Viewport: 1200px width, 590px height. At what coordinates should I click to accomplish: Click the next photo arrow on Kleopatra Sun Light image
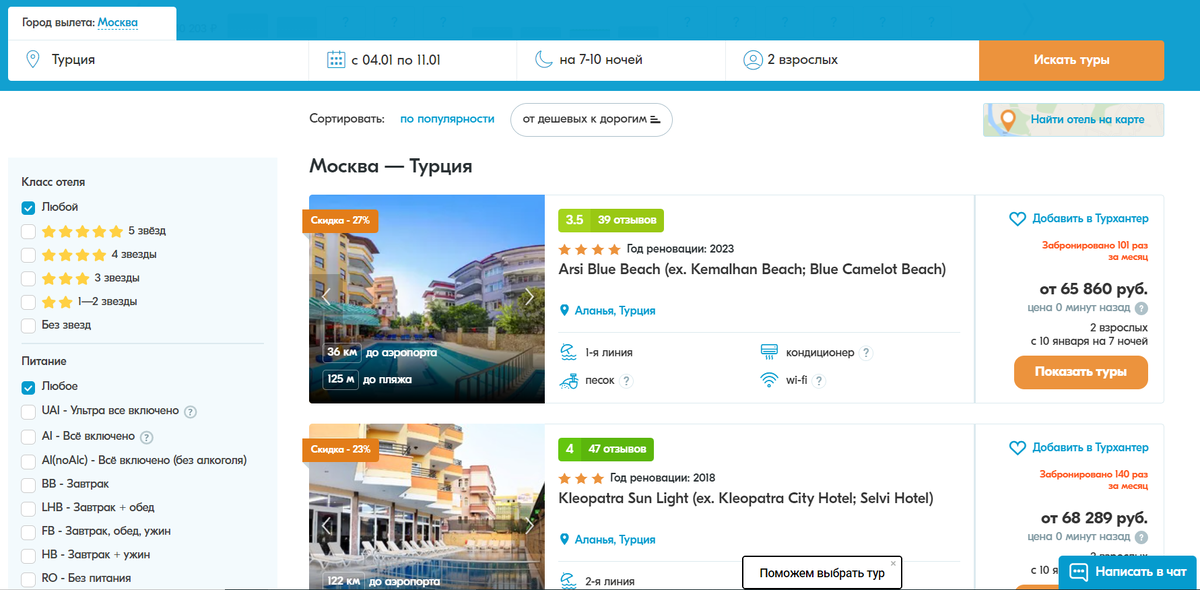(x=529, y=525)
